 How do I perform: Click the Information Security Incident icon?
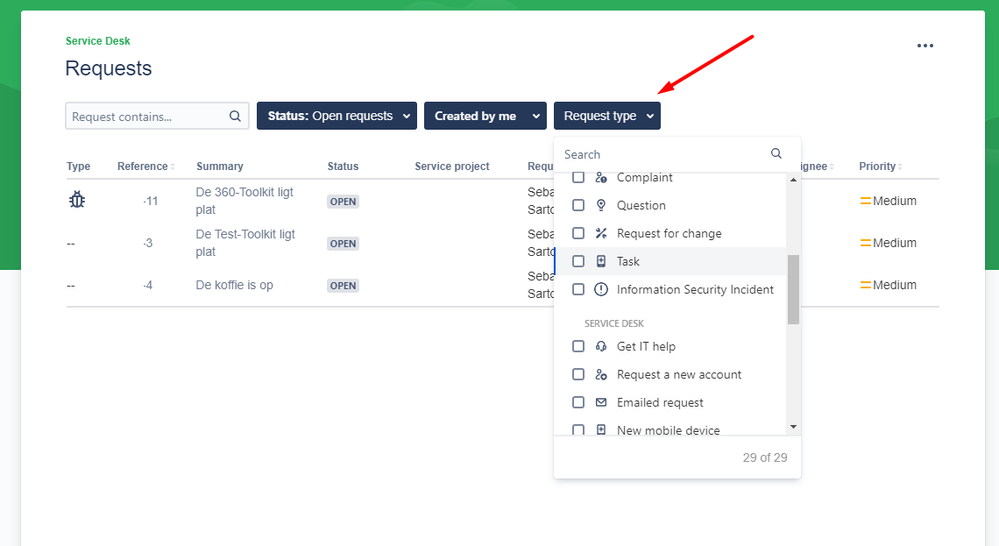(601, 289)
